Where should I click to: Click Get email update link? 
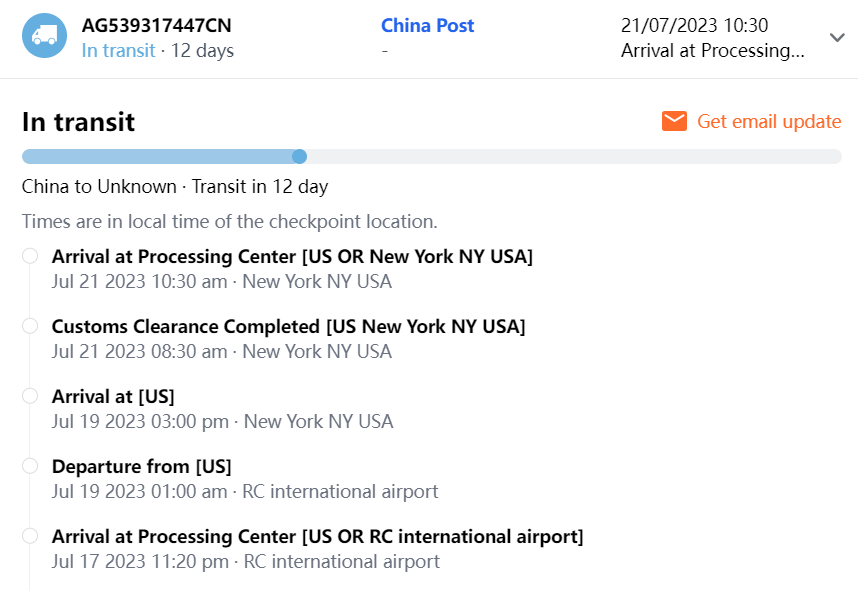point(768,121)
